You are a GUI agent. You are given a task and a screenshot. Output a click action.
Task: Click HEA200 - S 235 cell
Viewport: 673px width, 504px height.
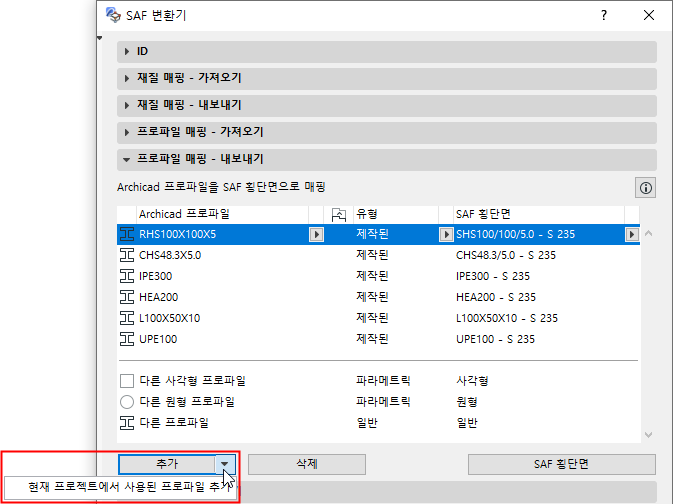click(496, 298)
